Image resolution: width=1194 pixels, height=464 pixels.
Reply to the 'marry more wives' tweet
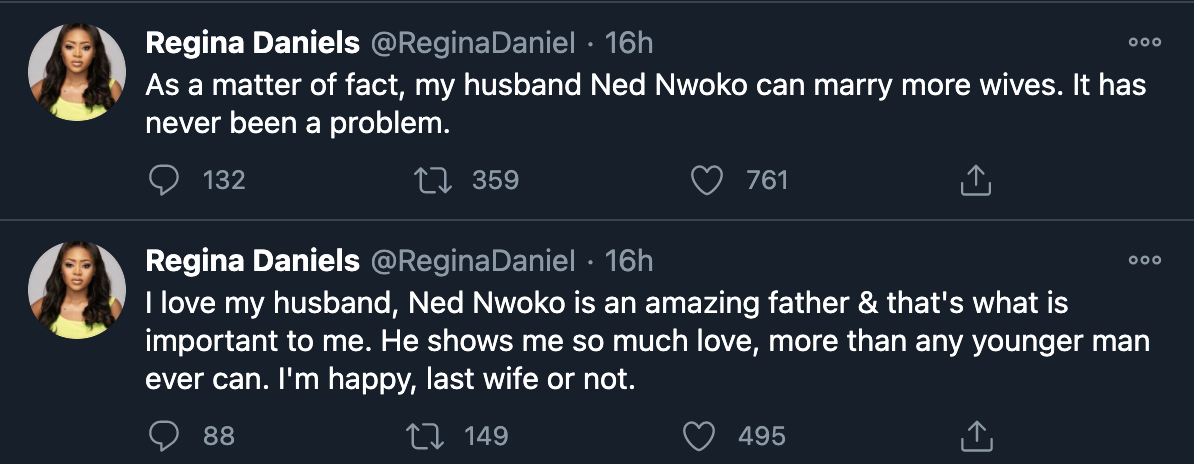pos(163,180)
